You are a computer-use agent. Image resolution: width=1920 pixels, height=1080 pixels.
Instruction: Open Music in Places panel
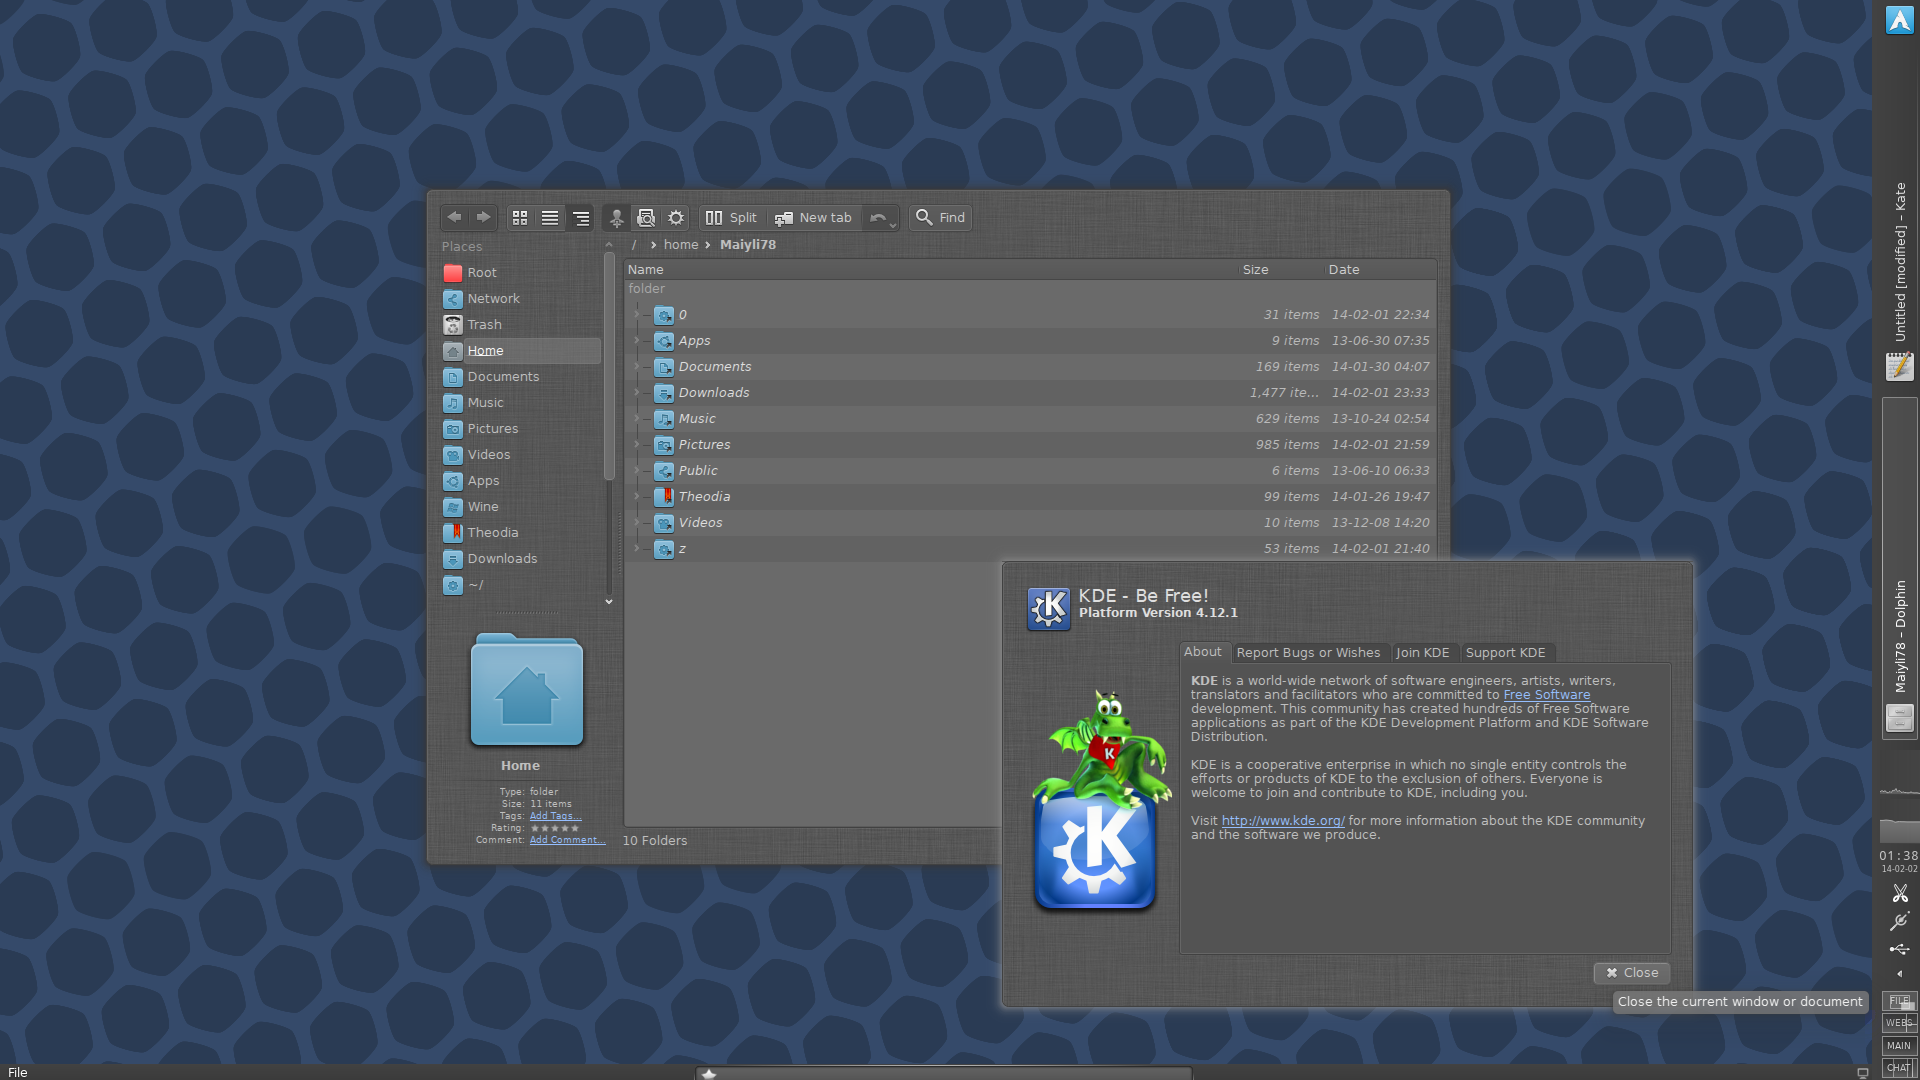click(x=521, y=402)
